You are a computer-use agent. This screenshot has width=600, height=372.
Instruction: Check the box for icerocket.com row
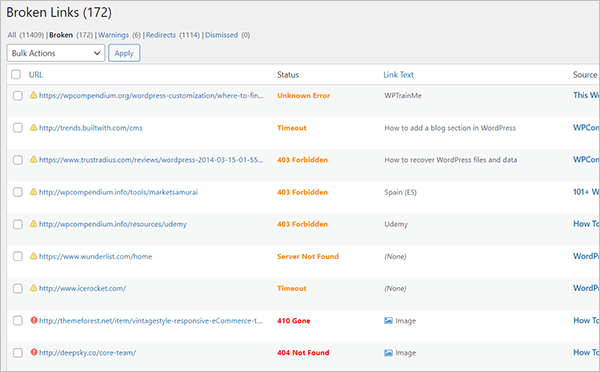click(x=18, y=289)
